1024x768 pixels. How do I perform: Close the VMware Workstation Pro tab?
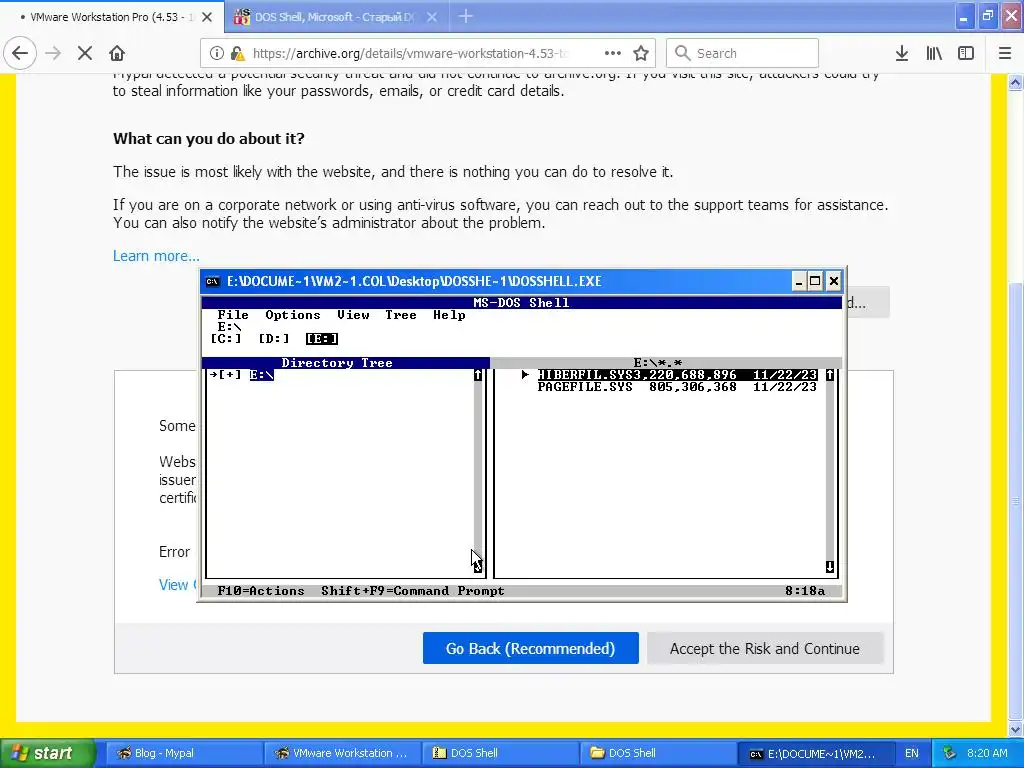pyautogui.click(x=207, y=17)
